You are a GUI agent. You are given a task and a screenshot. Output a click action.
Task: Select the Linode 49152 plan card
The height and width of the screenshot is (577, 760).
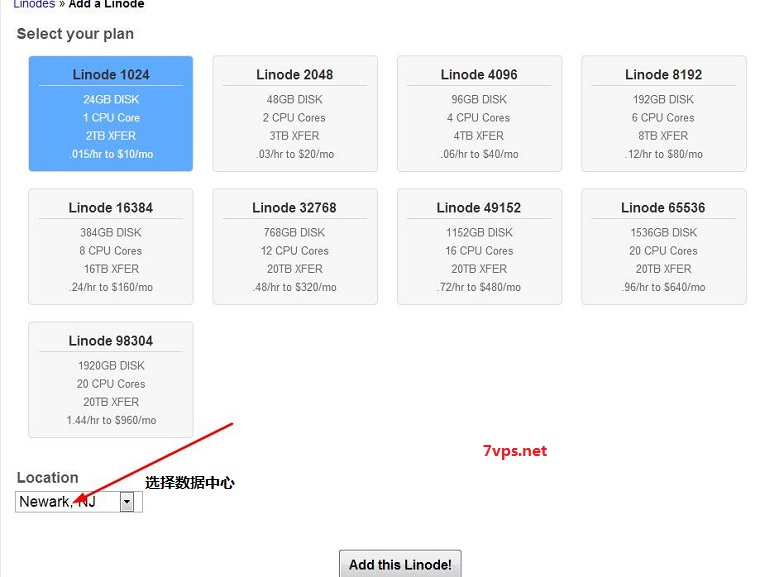pos(479,246)
